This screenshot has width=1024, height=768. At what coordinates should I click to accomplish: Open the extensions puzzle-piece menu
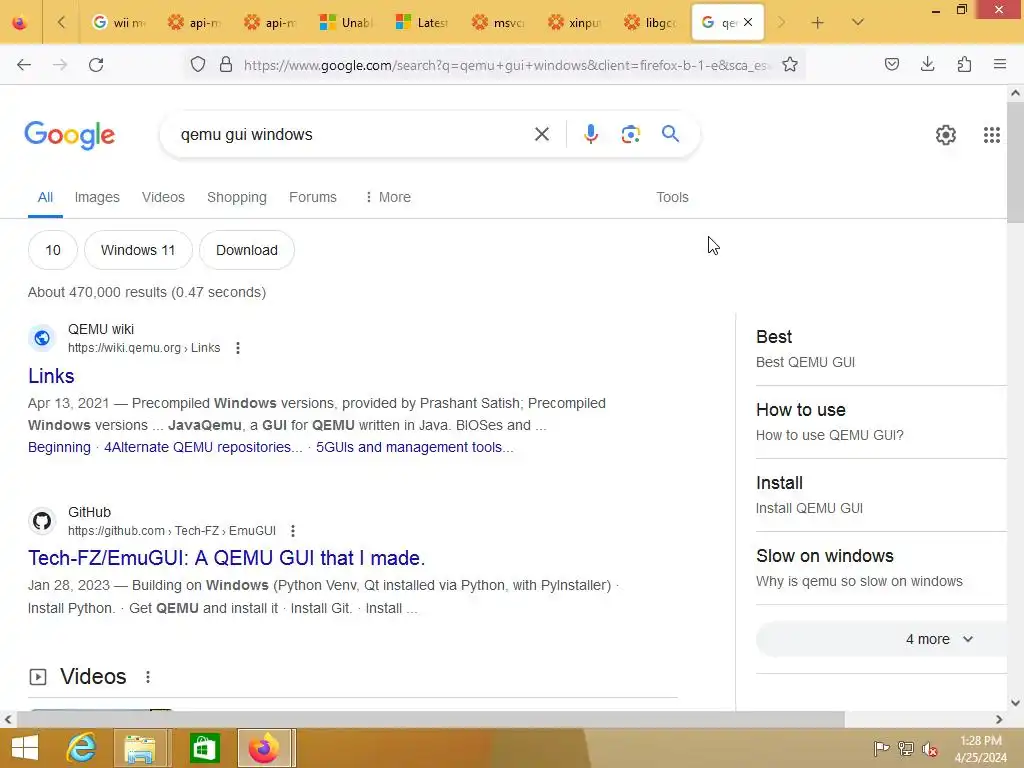click(x=964, y=64)
